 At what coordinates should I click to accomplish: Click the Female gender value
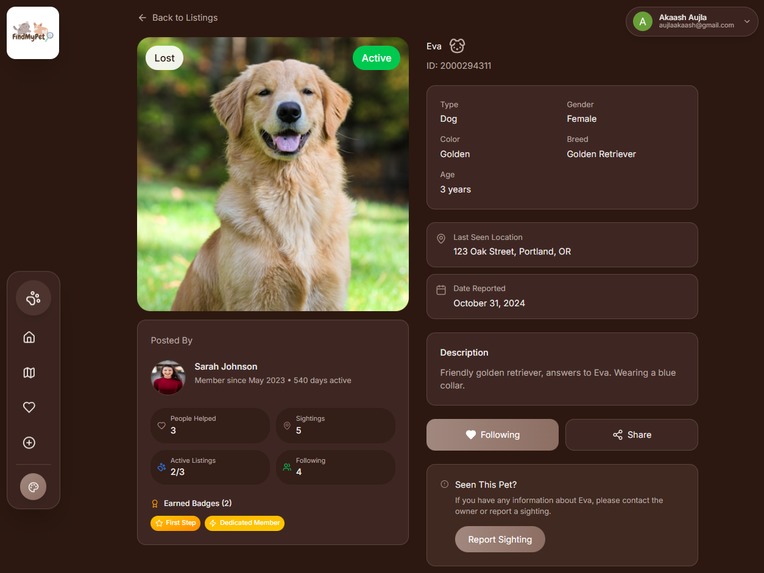582,119
